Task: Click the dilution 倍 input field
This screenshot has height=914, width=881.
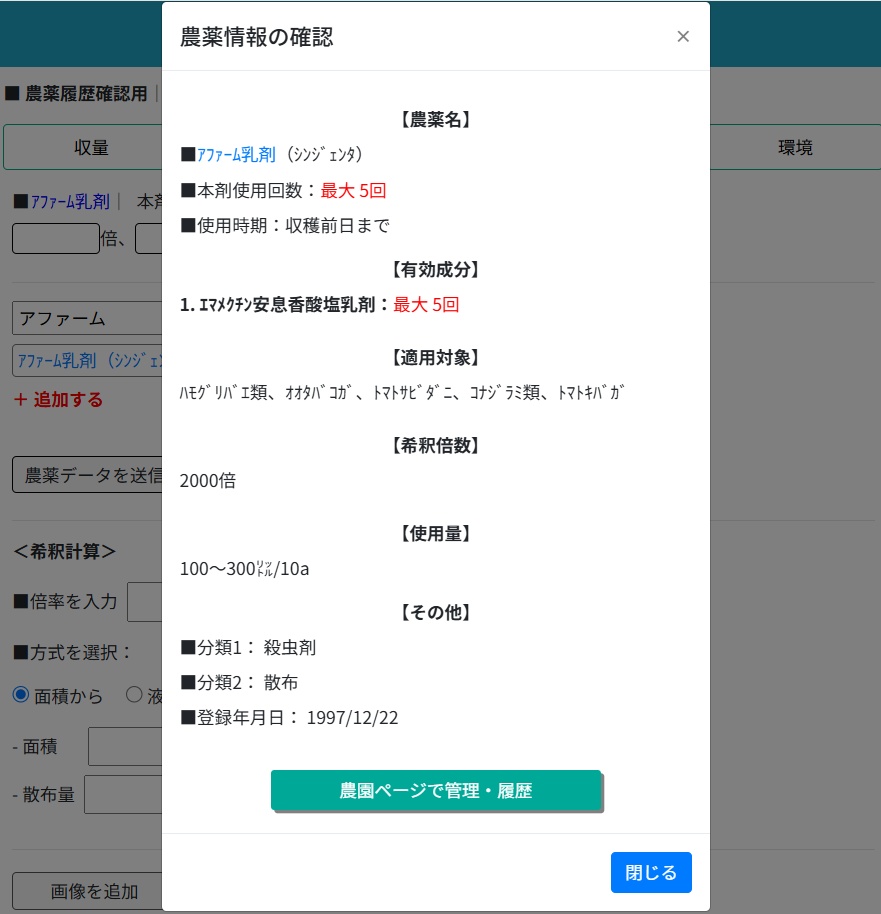Action: [56, 238]
